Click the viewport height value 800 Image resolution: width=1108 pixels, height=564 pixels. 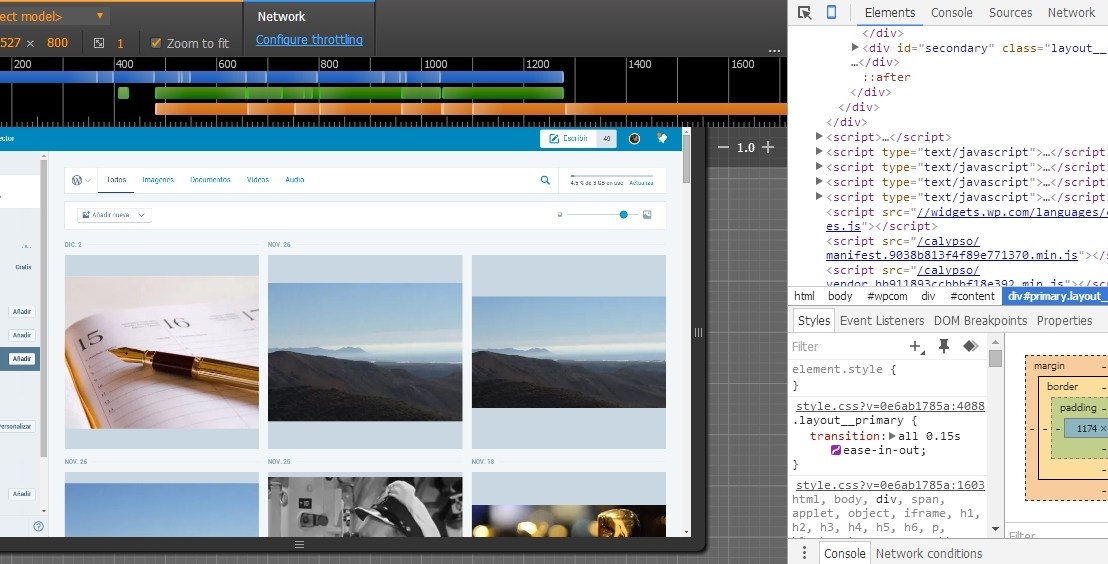click(x=57, y=43)
